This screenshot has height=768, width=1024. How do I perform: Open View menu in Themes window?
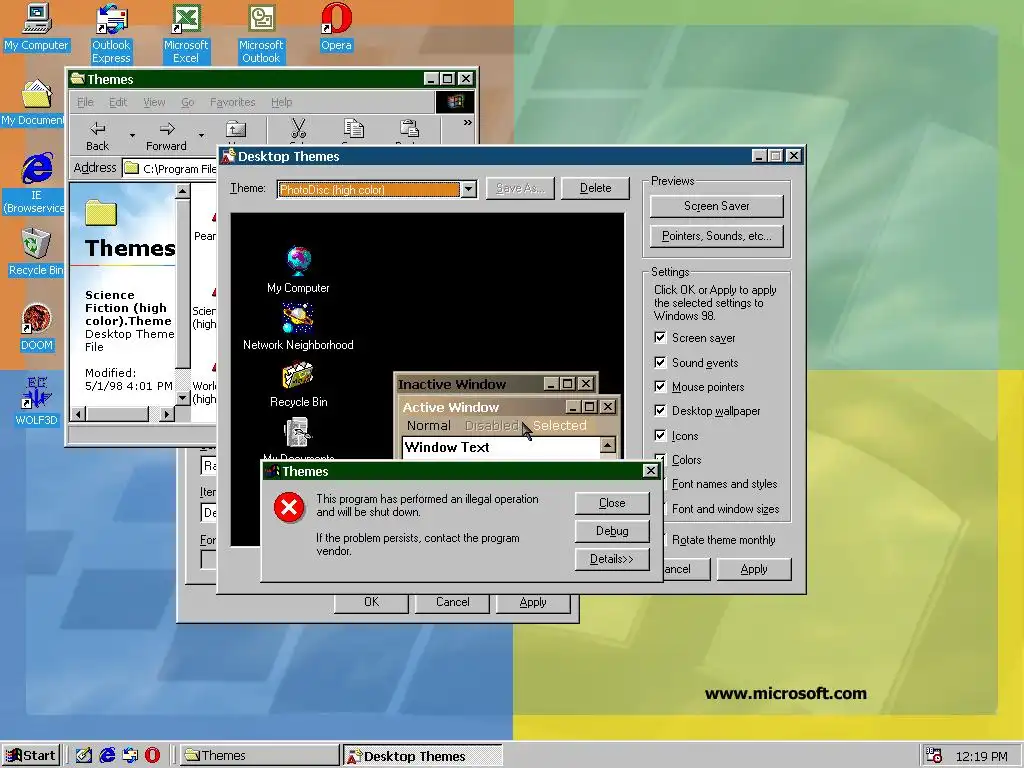point(154,102)
